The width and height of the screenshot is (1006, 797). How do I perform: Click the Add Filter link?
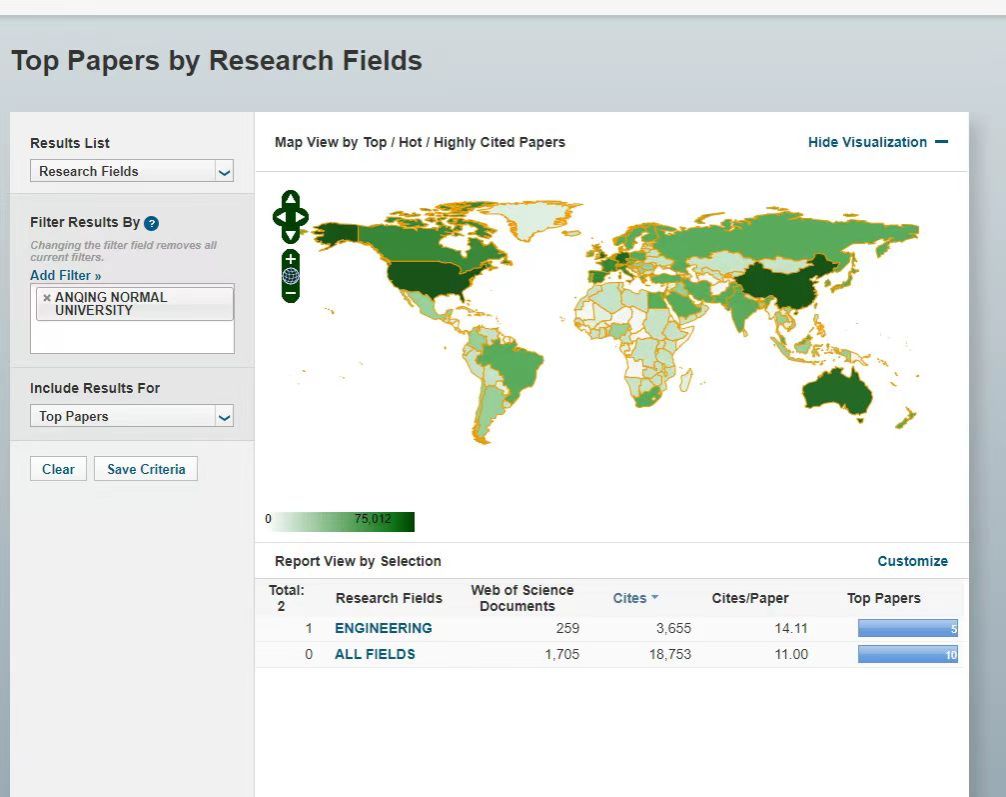tap(65, 275)
